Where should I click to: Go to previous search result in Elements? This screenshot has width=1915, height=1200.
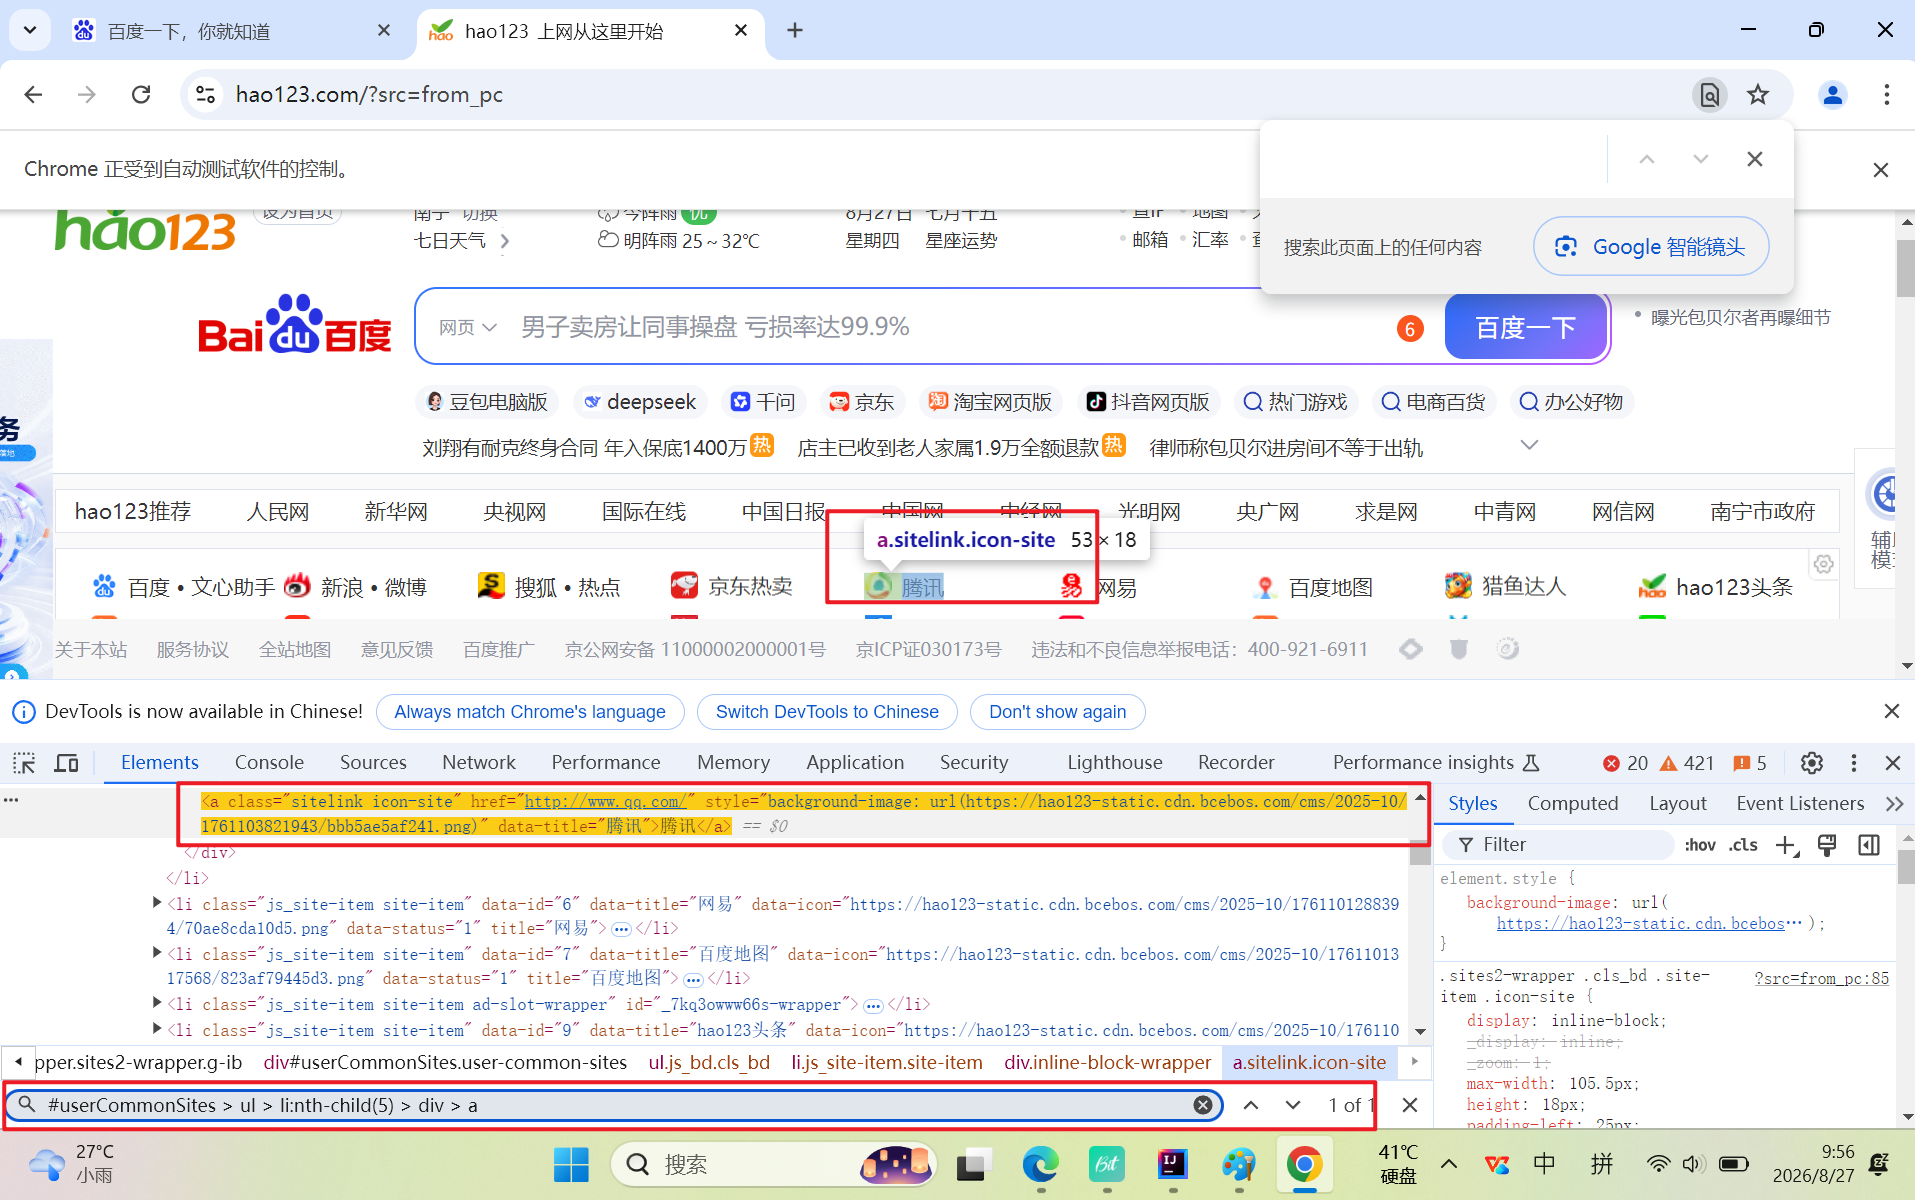click(1251, 1105)
